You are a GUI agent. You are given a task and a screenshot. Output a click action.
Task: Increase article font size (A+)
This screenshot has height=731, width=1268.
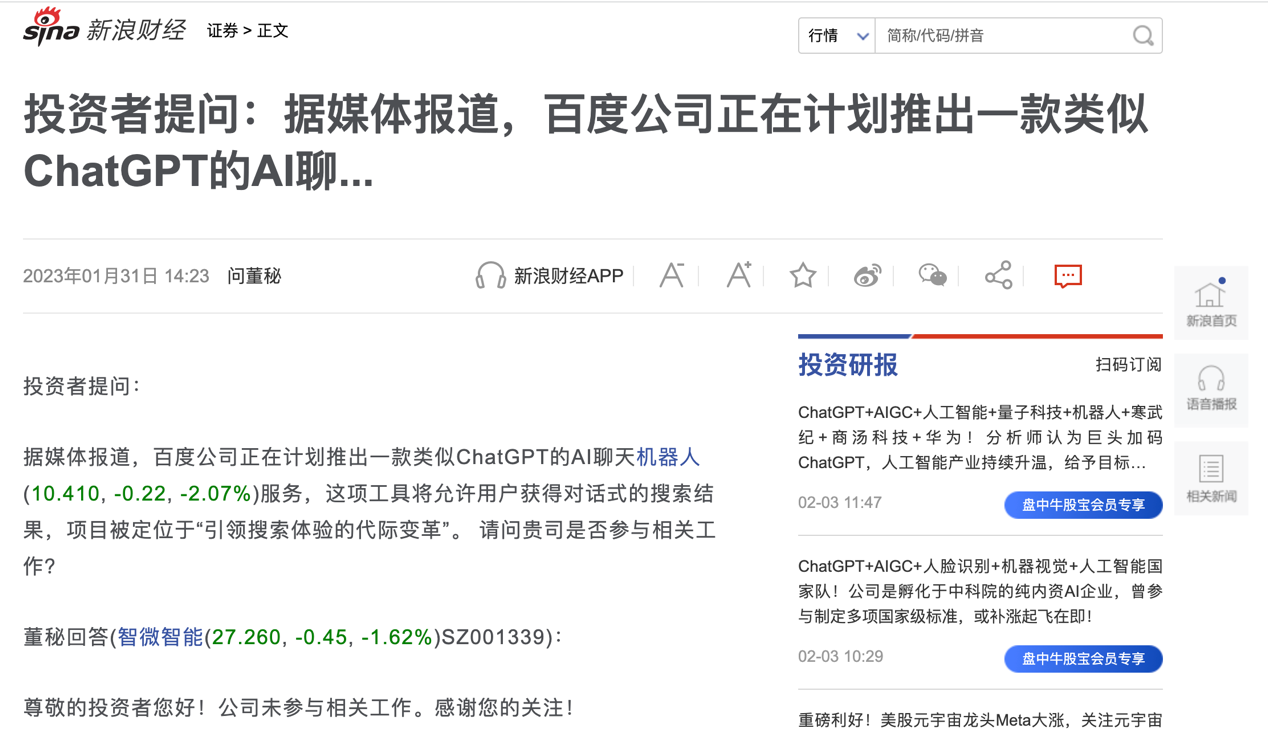738,275
